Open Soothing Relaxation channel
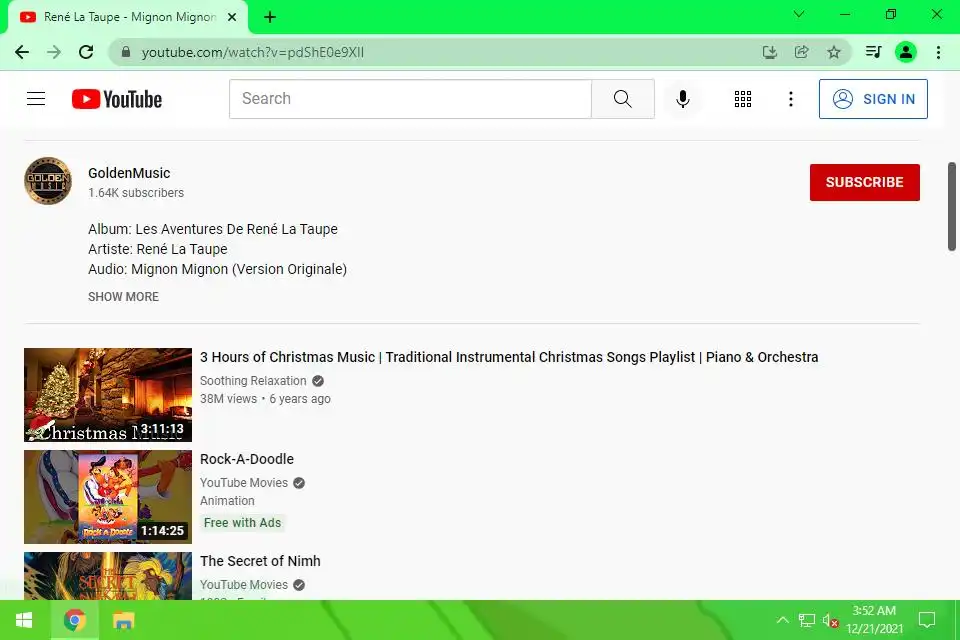 tap(253, 380)
